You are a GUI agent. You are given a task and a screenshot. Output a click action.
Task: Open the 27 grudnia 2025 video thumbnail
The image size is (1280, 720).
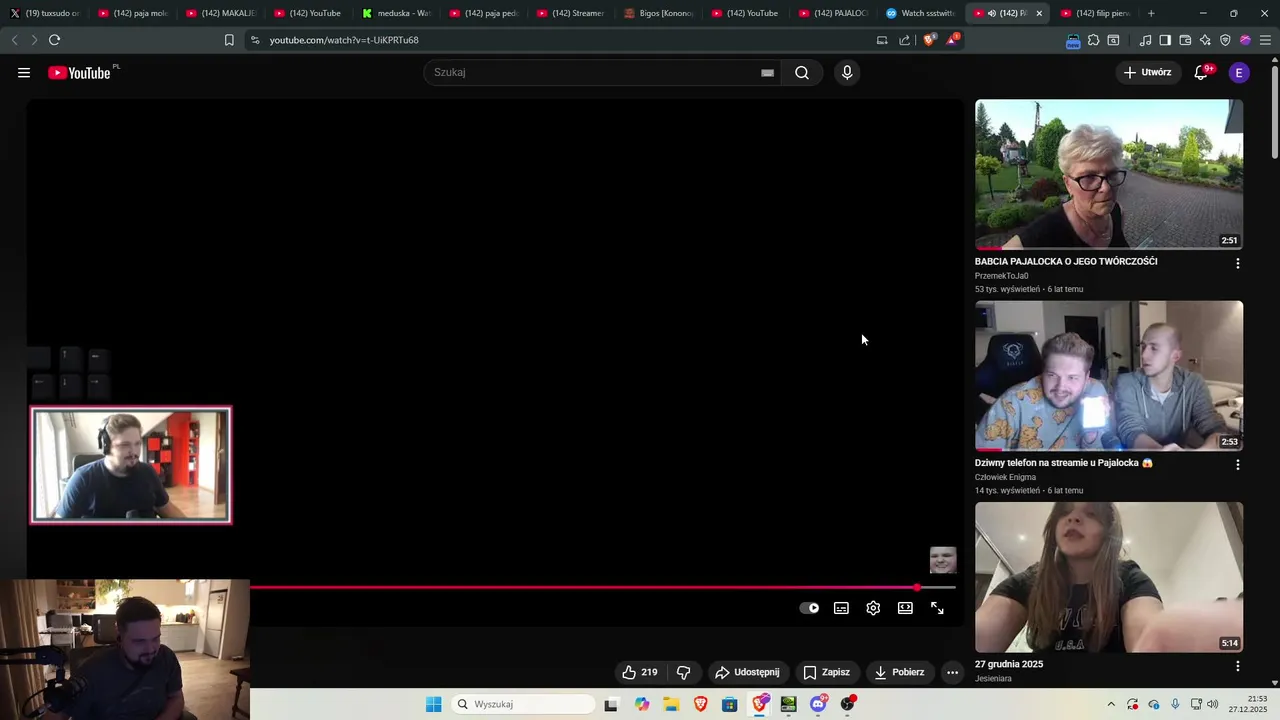click(x=1109, y=577)
